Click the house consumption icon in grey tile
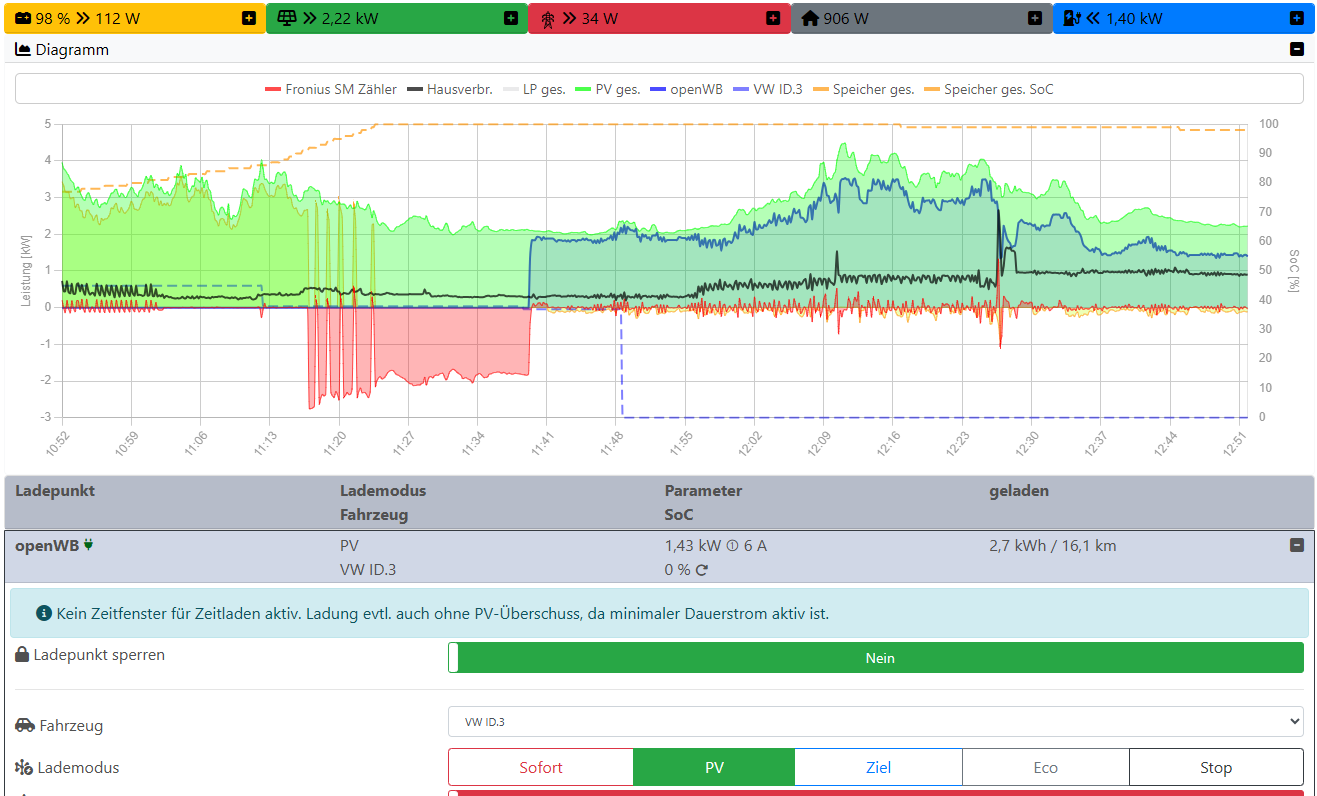This screenshot has width=1317, height=796. click(810, 18)
